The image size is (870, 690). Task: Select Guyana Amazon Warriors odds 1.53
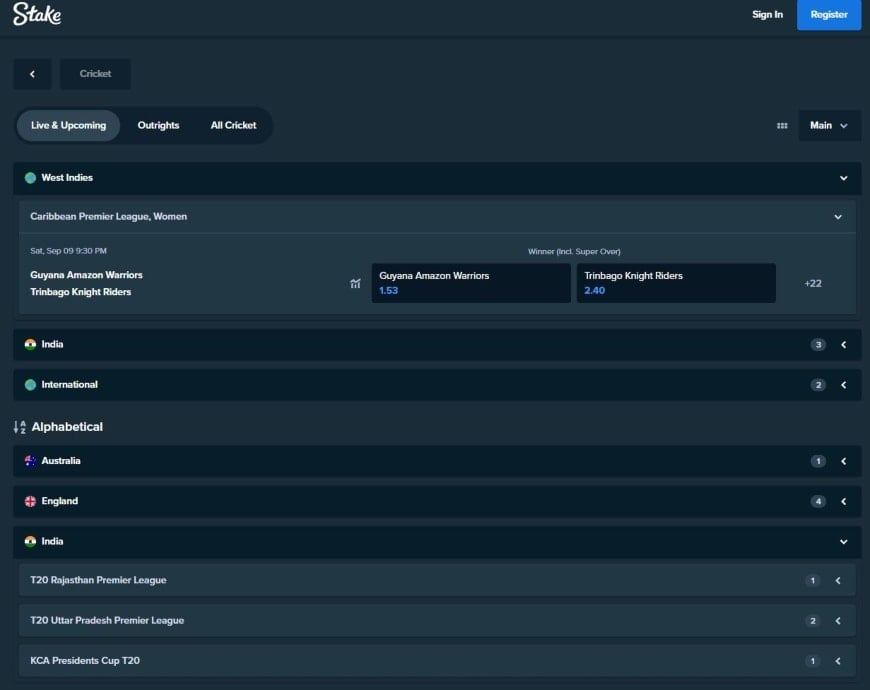pyautogui.click(x=470, y=282)
